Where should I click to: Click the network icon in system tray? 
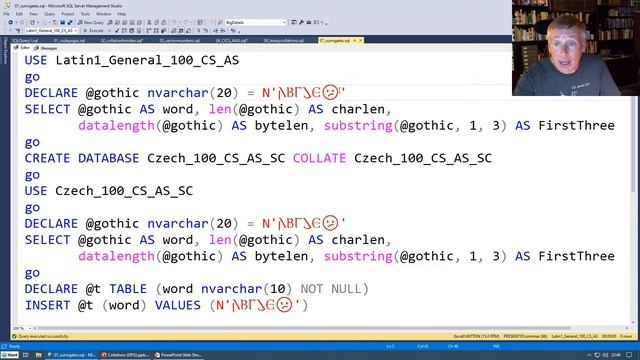click(597, 355)
